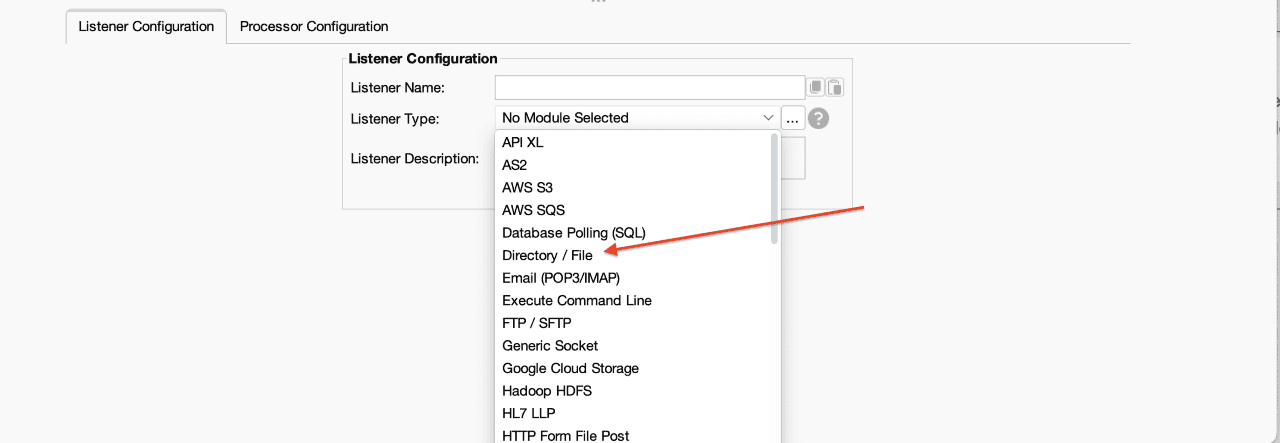Viewport: 1280px width, 443px height.
Task: Click the ellipsis button beside Listener Type
Action: point(793,118)
